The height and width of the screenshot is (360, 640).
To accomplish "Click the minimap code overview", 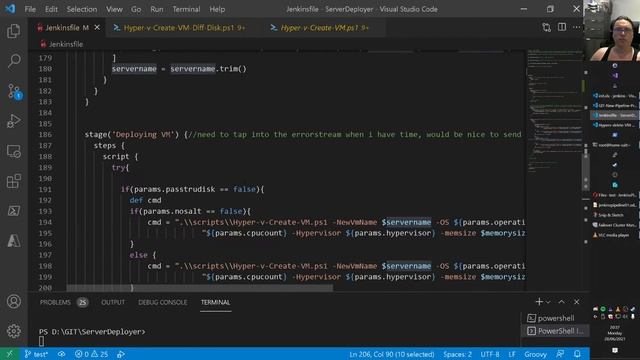I will [x=554, y=110].
